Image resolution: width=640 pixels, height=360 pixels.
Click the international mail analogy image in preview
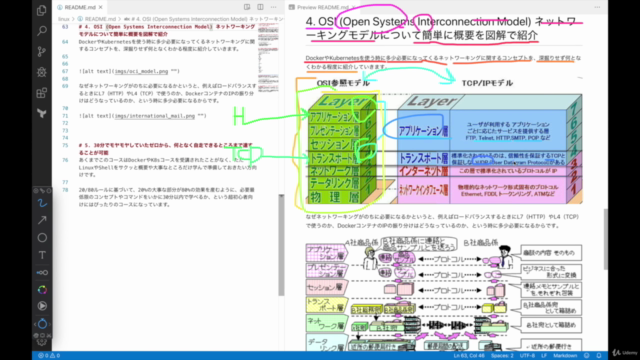coord(444,294)
